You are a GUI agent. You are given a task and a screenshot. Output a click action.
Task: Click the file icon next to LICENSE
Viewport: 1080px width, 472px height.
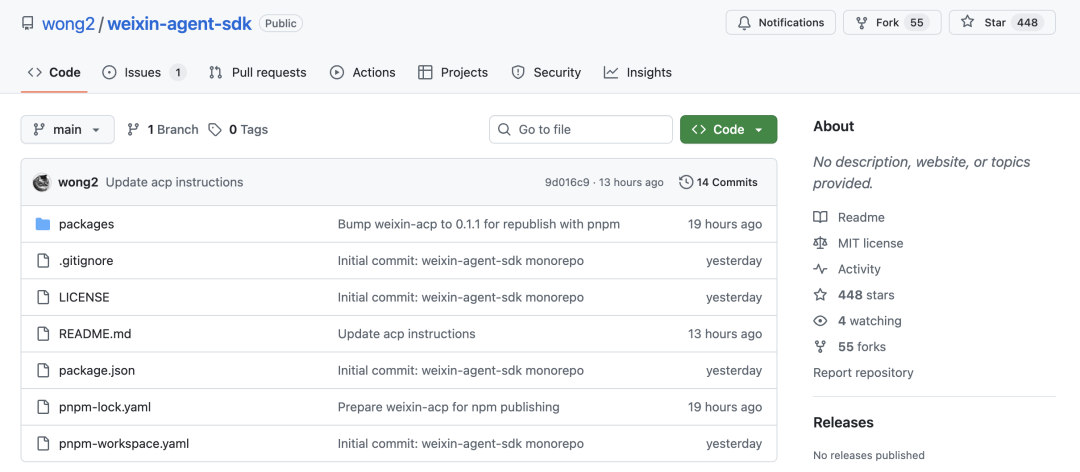pyautogui.click(x=43, y=297)
